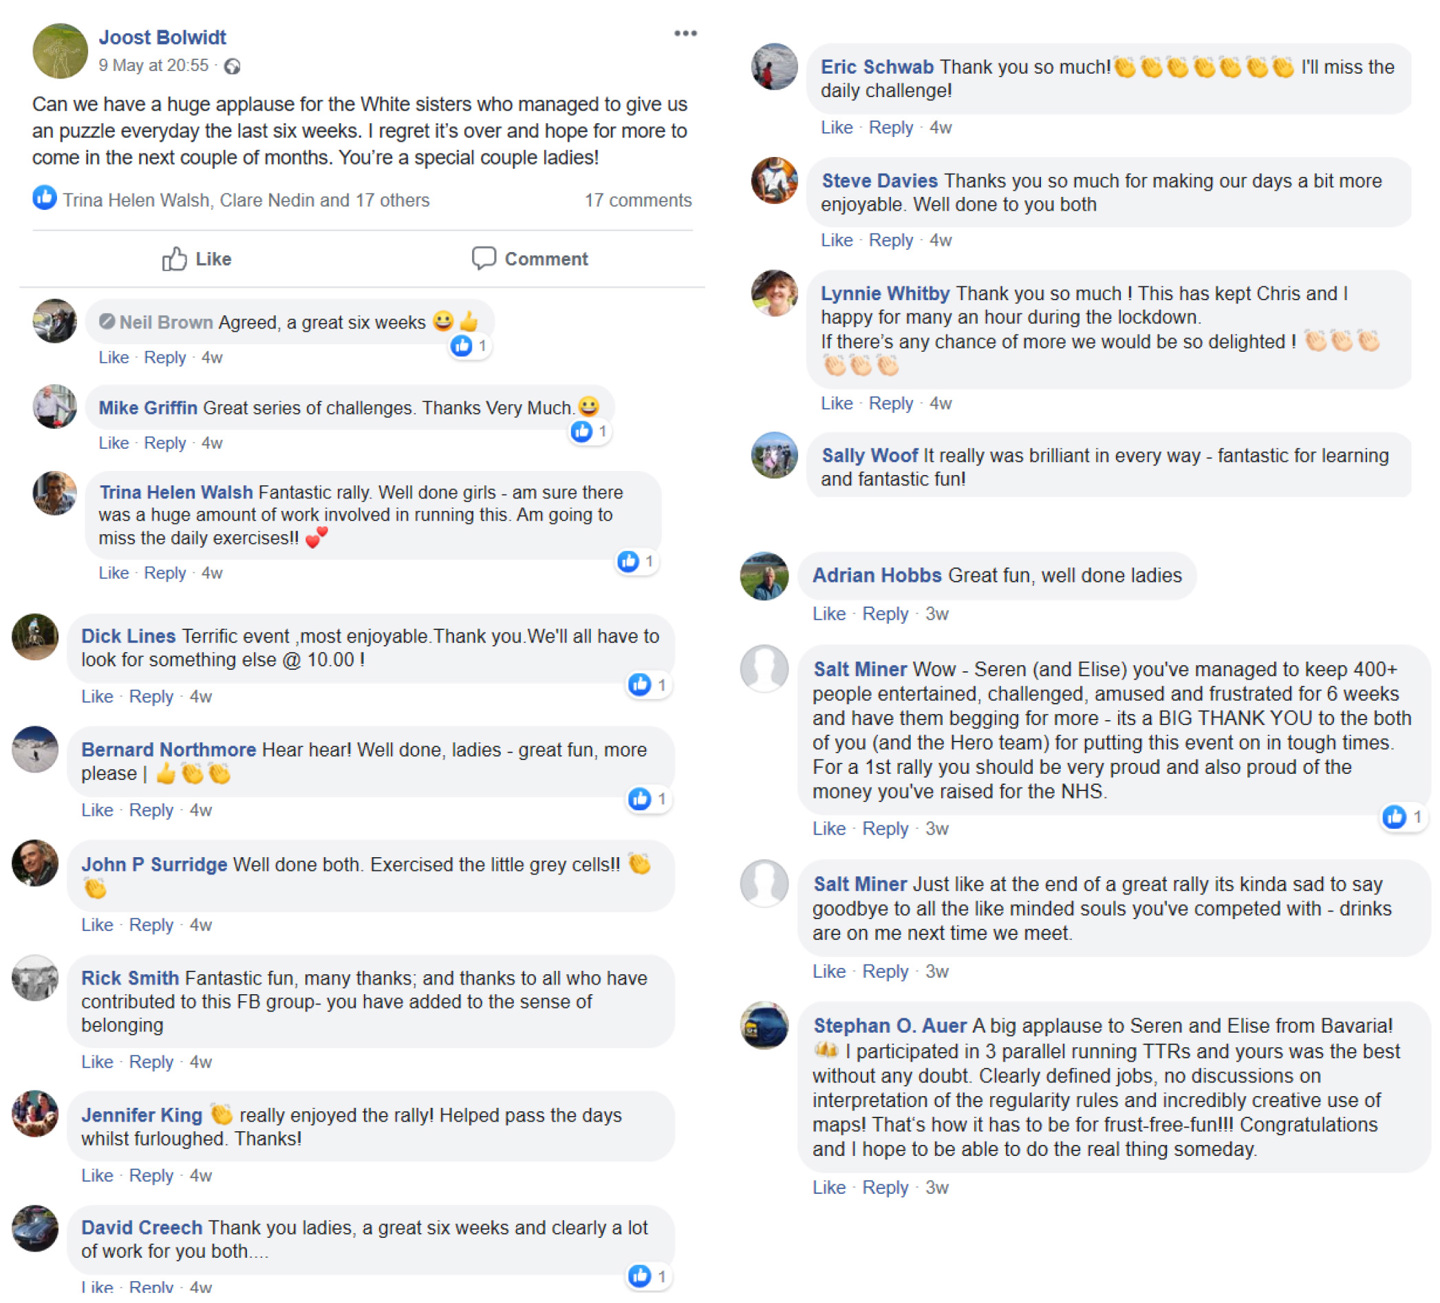This screenshot has height=1303, width=1440.
Task: Click Jennifer King's avatar thumbnail
Action: pos(35,1114)
